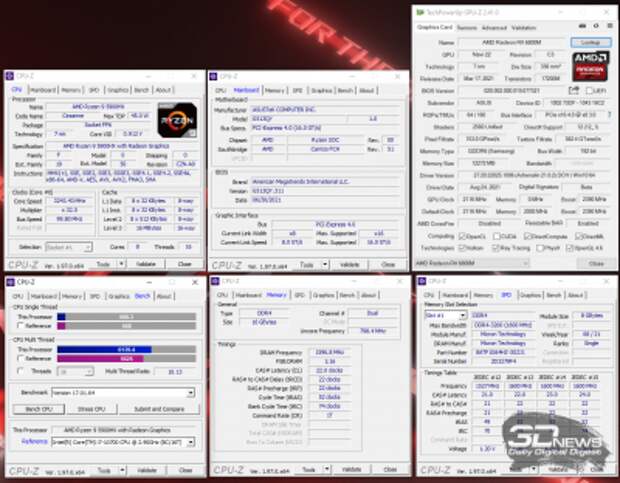Toggle the OpenCL checkbox in GPU-Z
620x483 pixels.
click(x=462, y=236)
